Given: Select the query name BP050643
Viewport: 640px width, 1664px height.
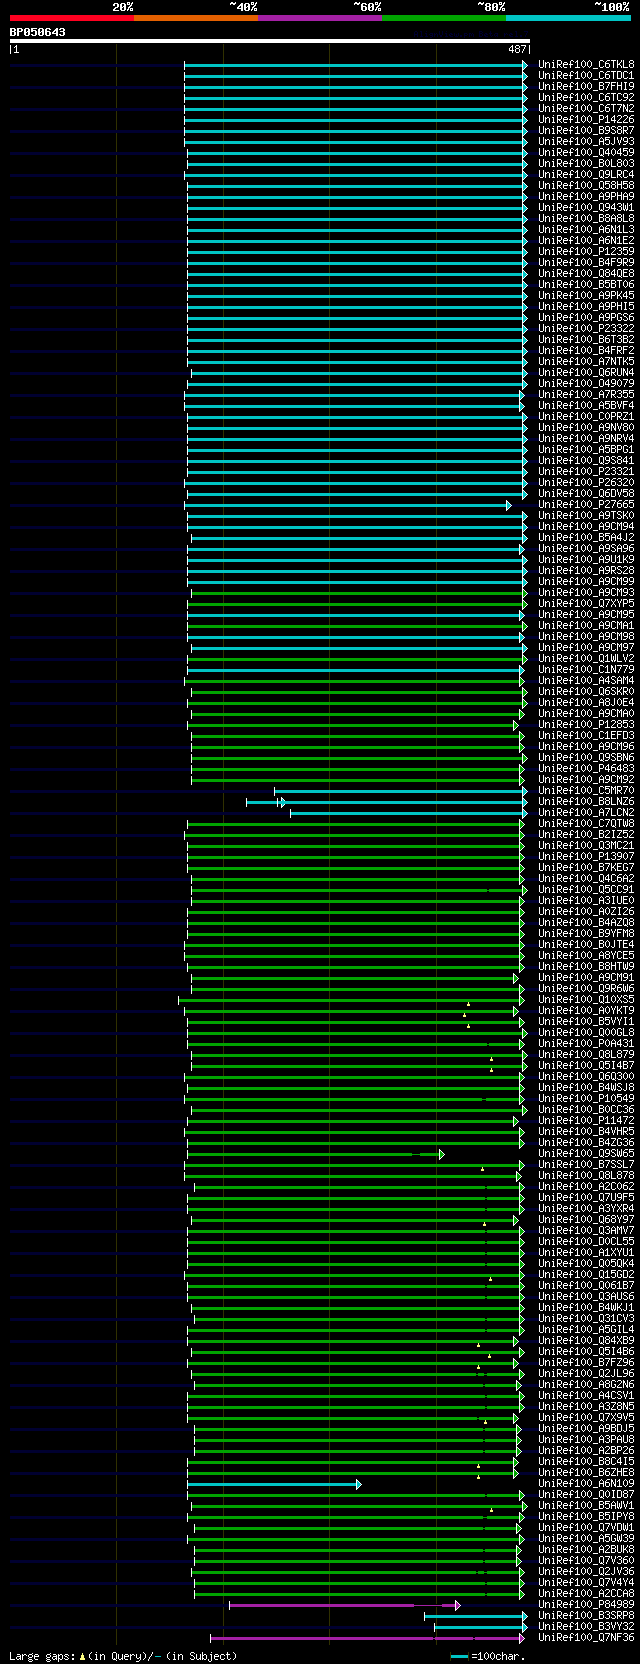Looking at the screenshot, I should pyautogui.click(x=38, y=32).
